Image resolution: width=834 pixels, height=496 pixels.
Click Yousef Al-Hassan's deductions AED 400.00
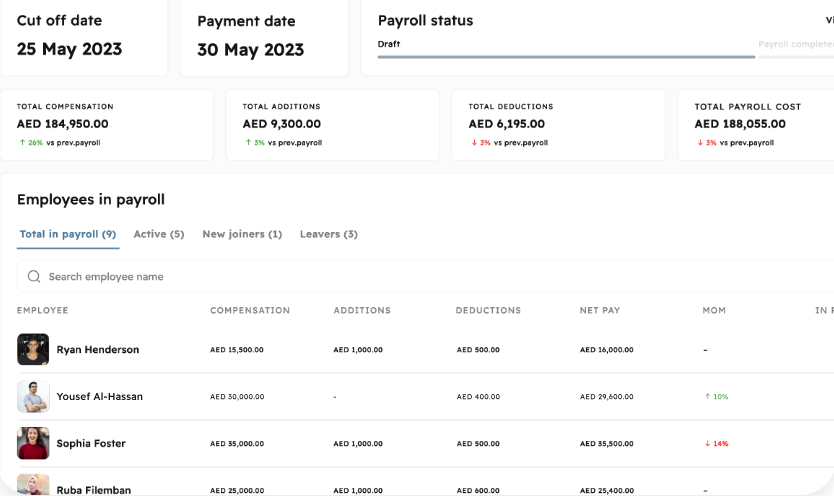pyautogui.click(x=478, y=397)
